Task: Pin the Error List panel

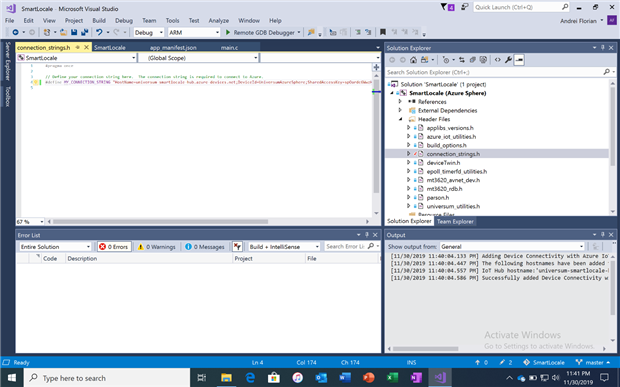Action: click(367, 235)
